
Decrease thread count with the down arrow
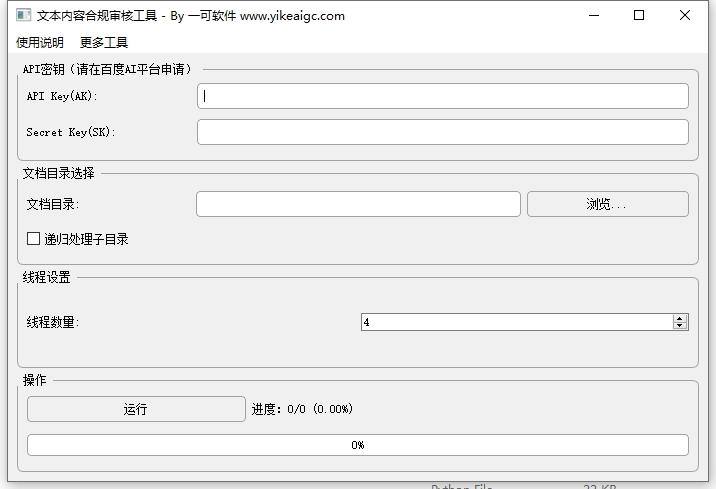(x=681, y=326)
